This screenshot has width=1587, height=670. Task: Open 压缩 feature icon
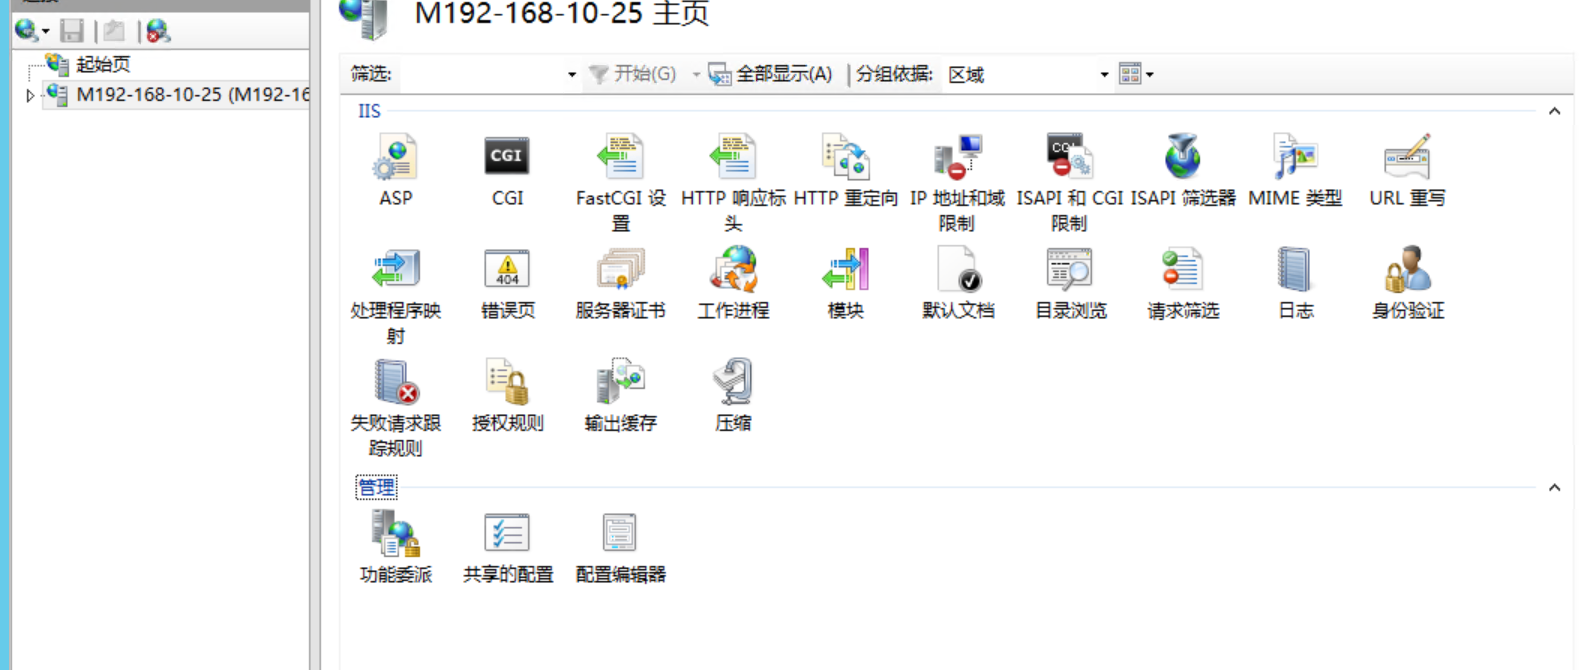[733, 382]
